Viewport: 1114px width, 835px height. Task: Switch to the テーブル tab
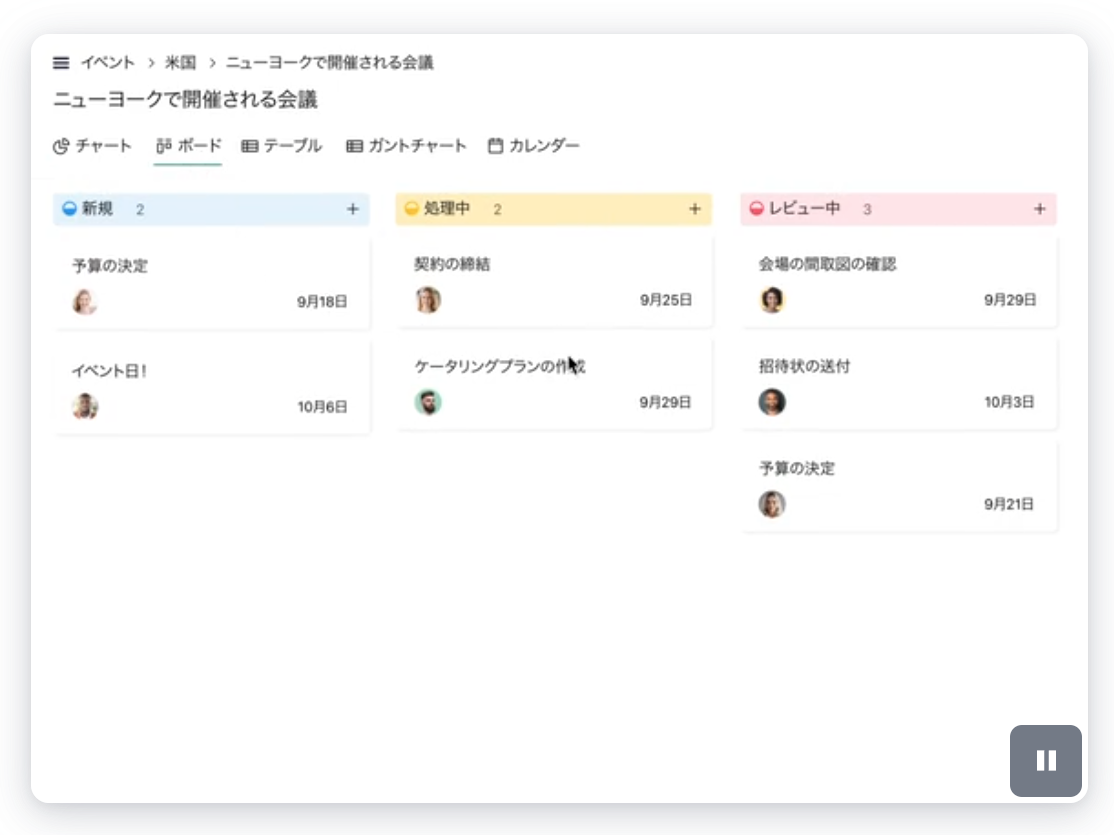tap(281, 146)
